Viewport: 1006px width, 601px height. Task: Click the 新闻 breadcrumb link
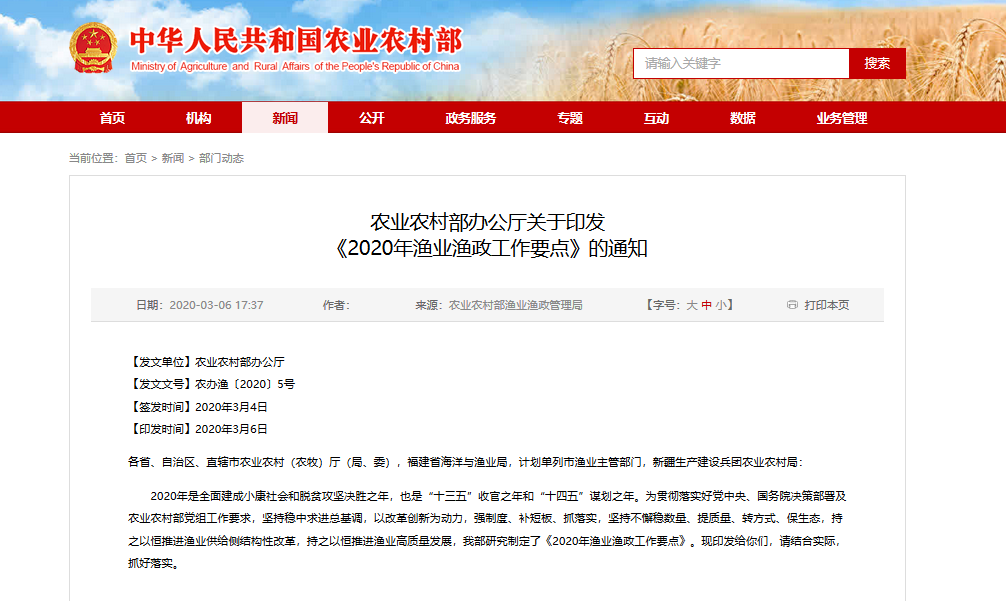[x=173, y=158]
